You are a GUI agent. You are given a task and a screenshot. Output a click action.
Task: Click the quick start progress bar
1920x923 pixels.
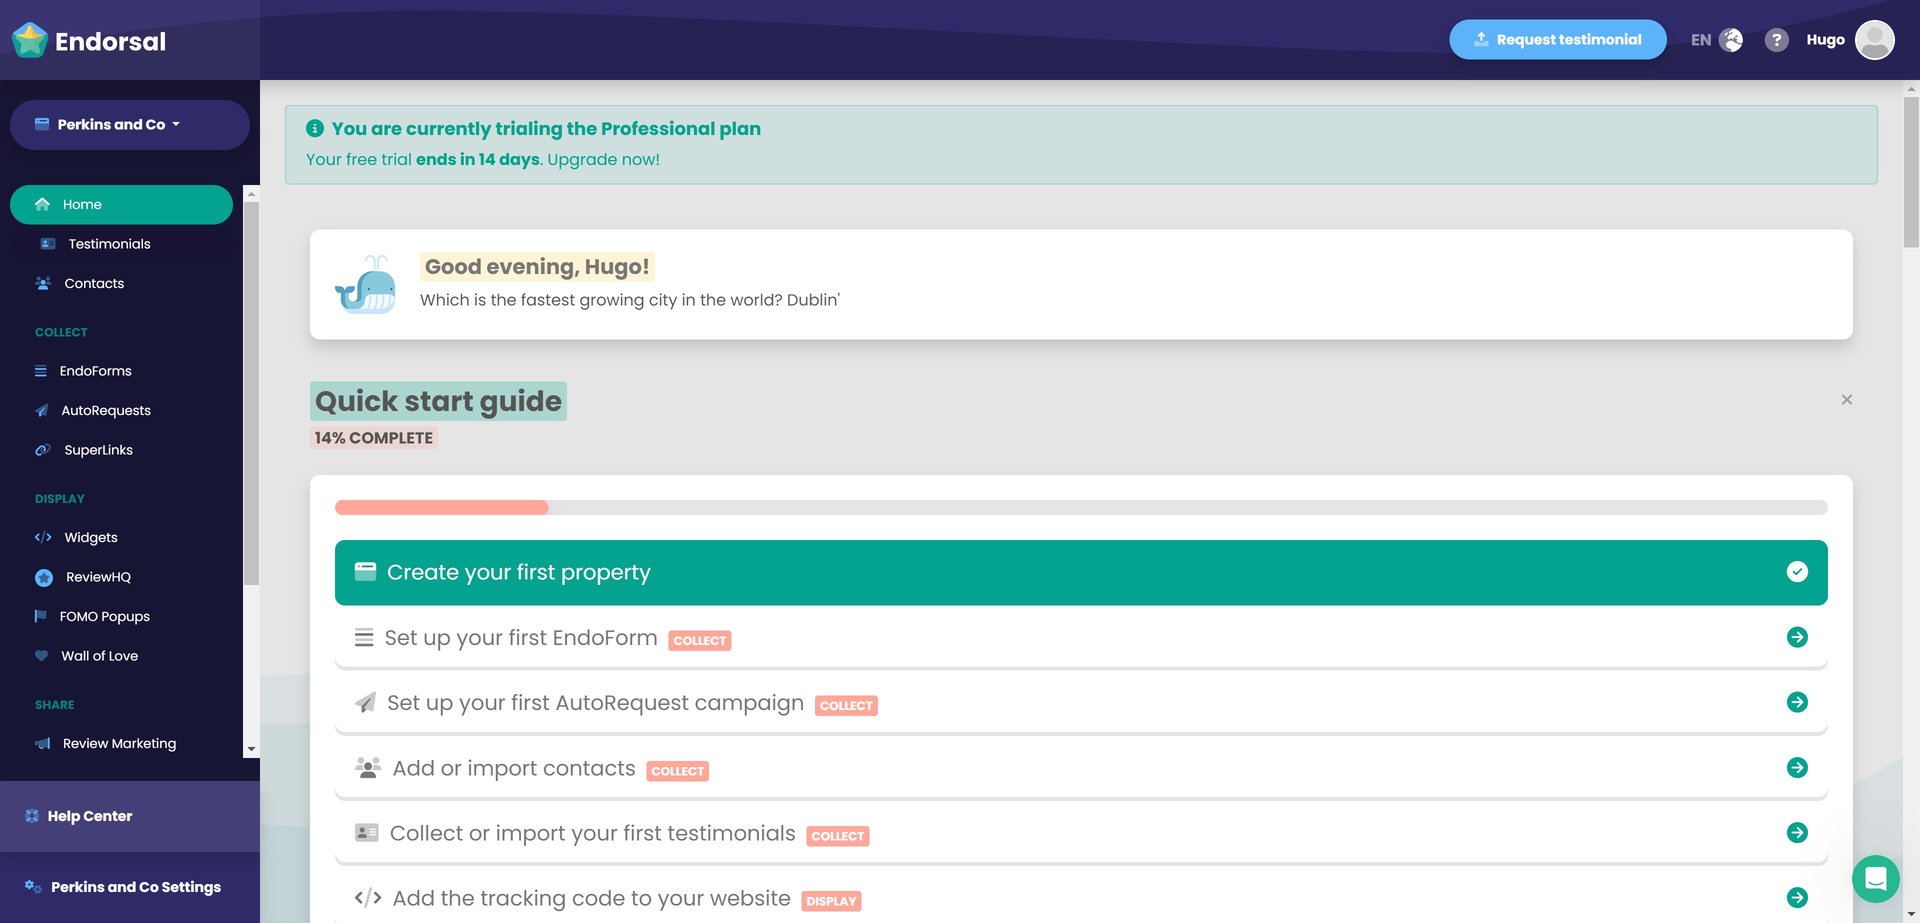click(x=1081, y=507)
